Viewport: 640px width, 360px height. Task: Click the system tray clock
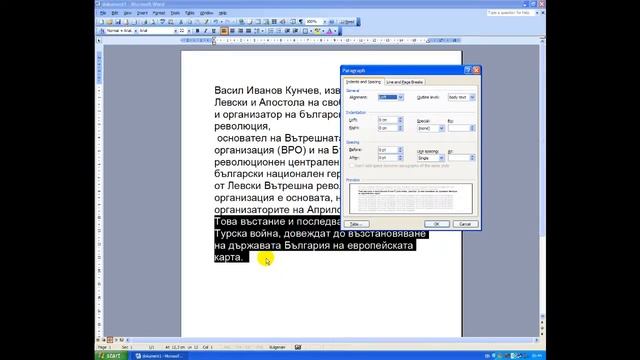click(537, 356)
